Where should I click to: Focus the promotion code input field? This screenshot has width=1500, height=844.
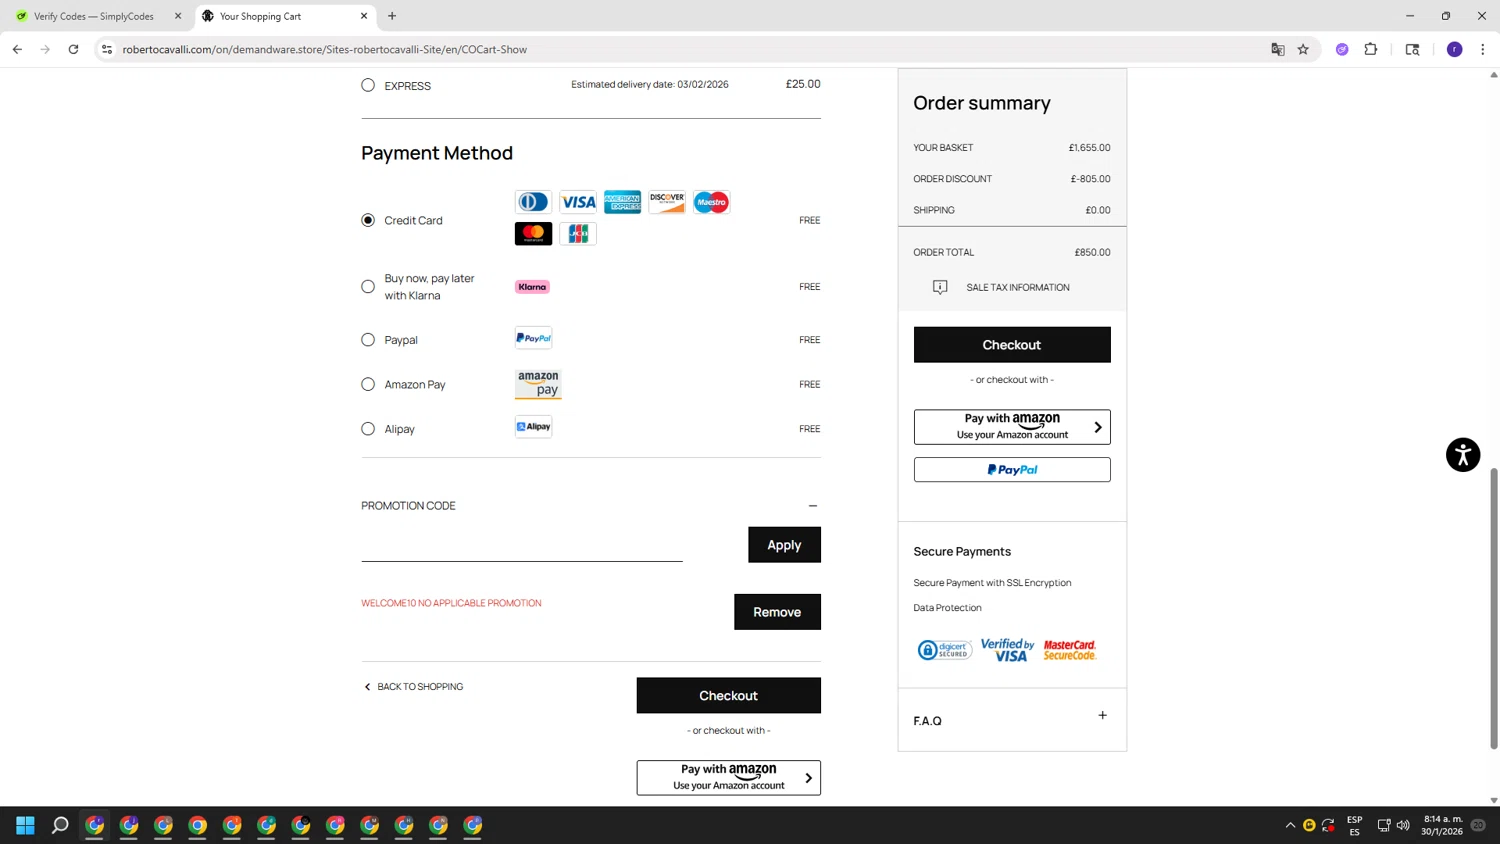[x=522, y=546]
